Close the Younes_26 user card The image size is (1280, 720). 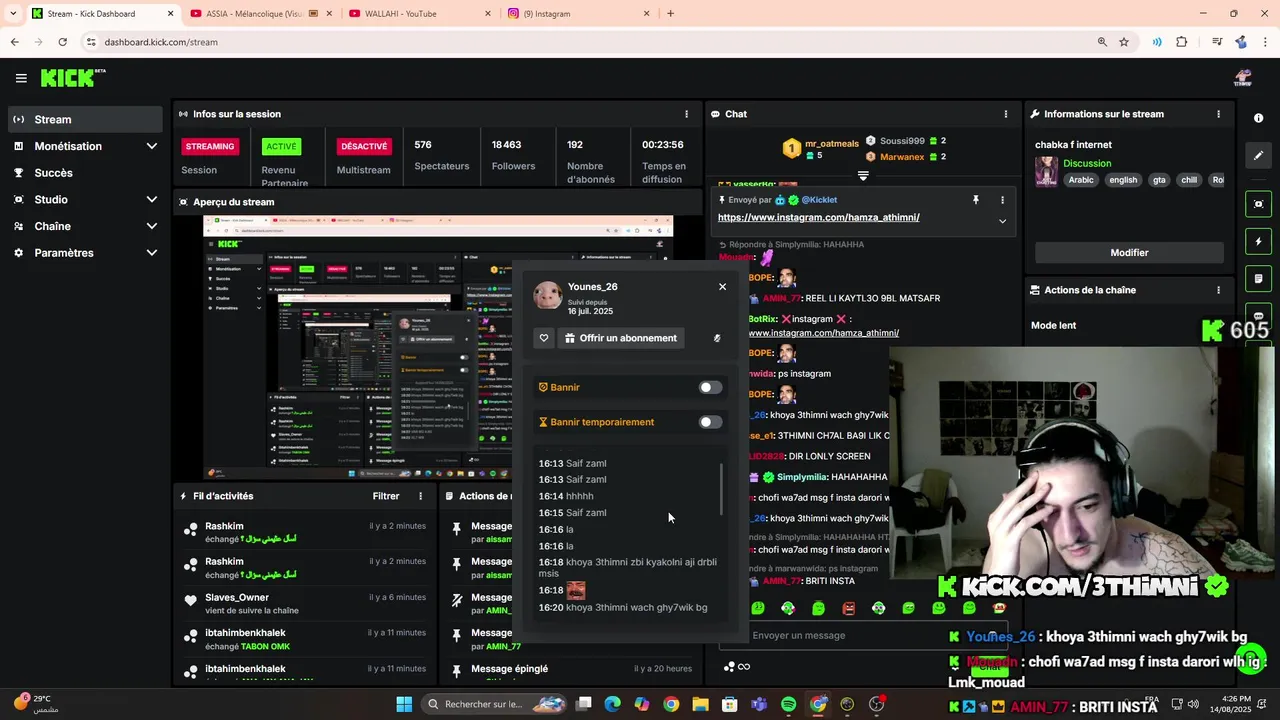coord(722,287)
